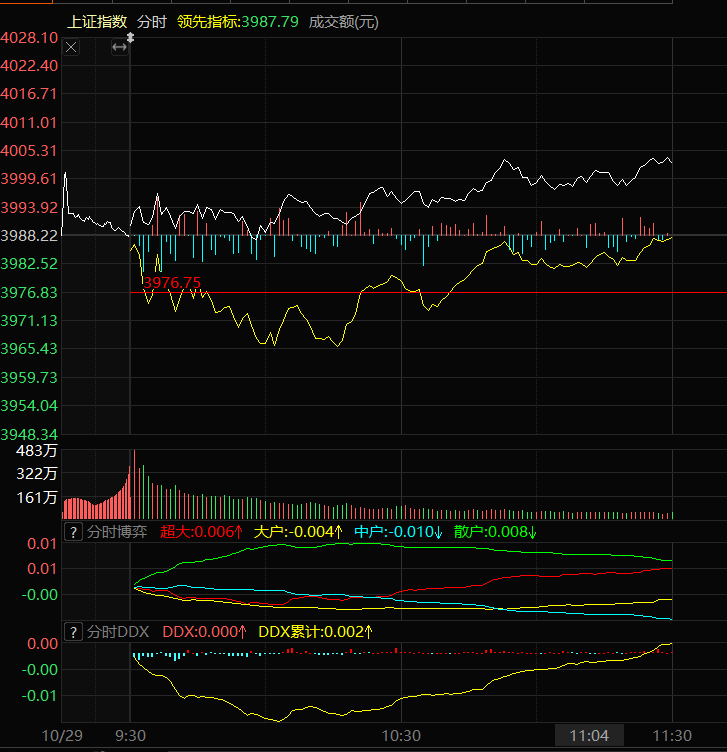Click the 分时博弈 indicator name
The height and width of the screenshot is (752, 727).
click(x=117, y=532)
